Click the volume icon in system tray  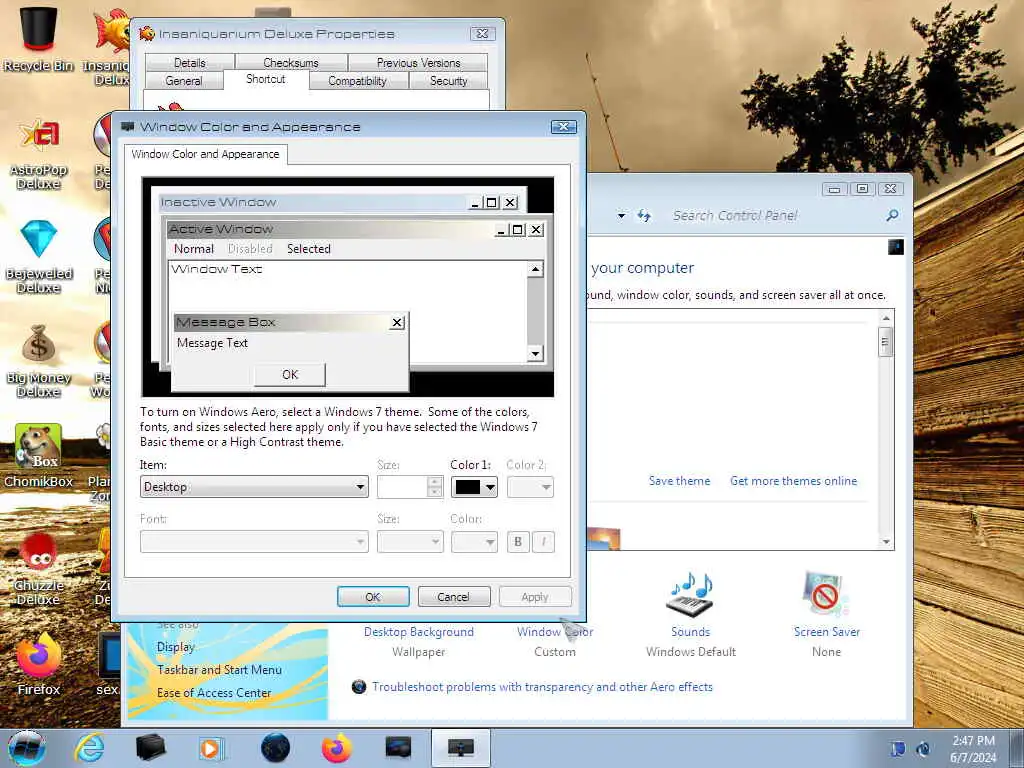point(923,749)
